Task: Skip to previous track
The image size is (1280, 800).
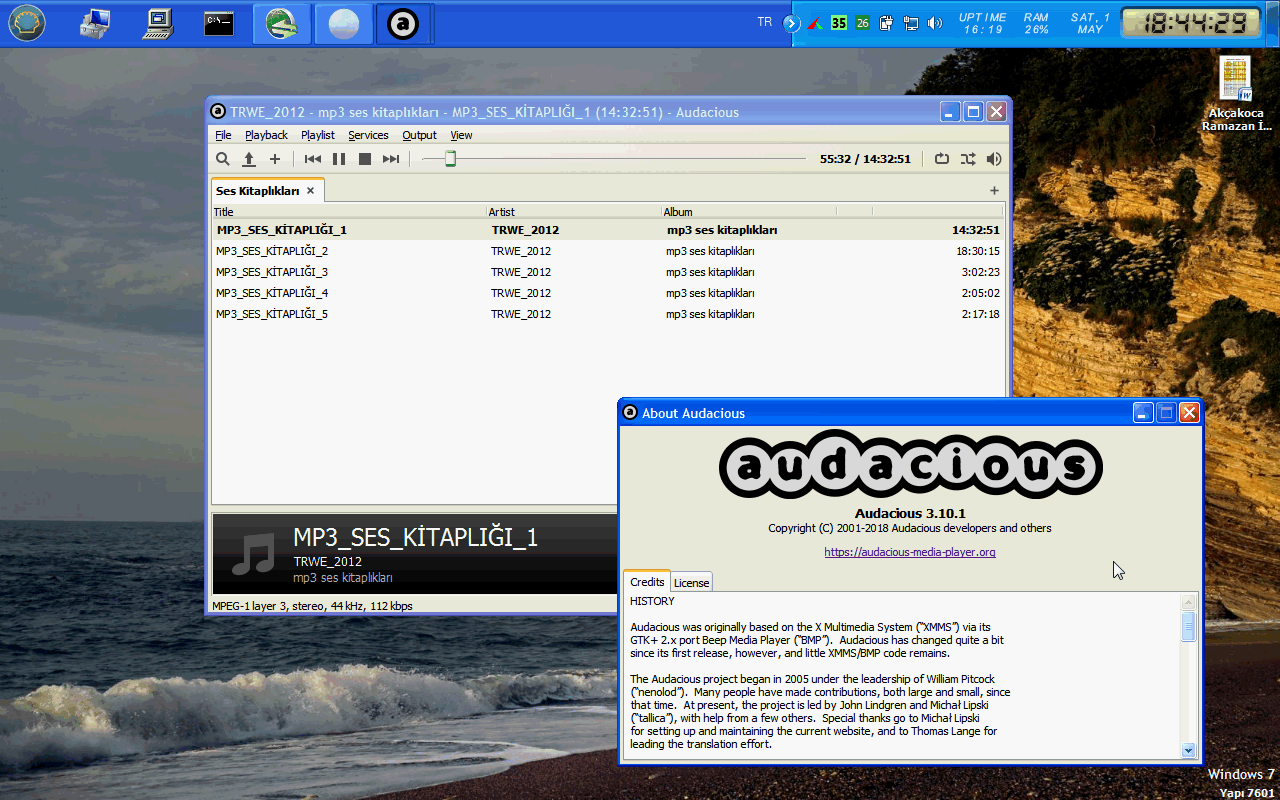Action: point(313,159)
